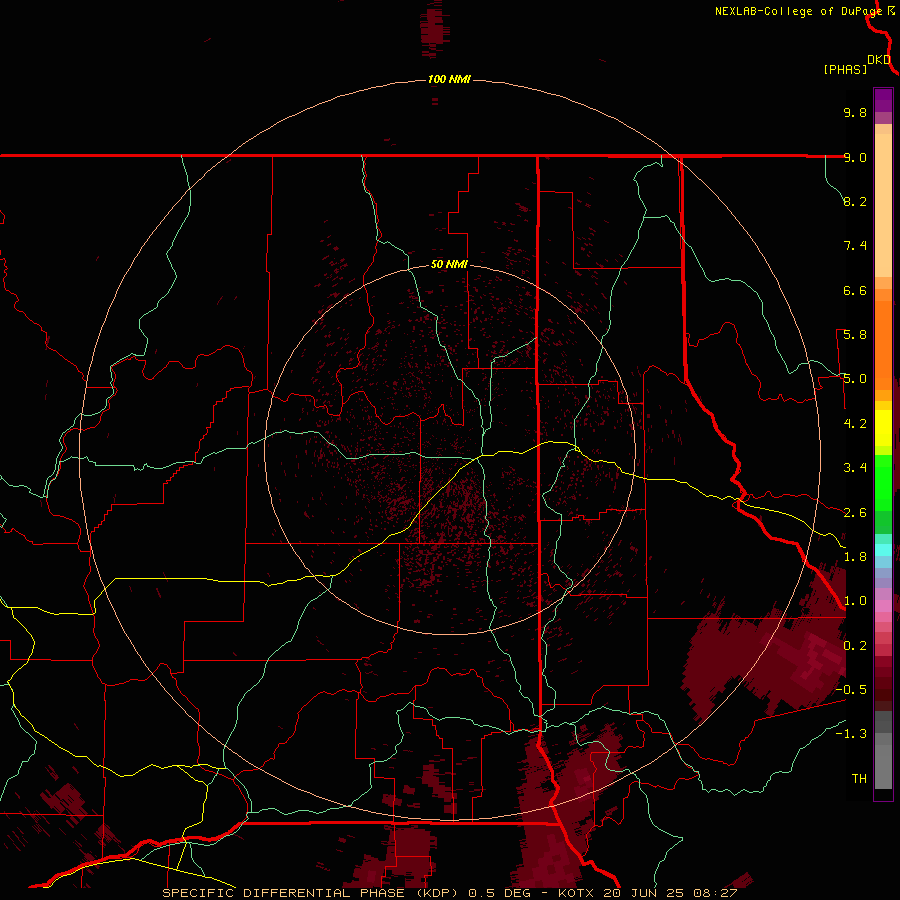Click the SPECIFIC DIFFERENTIAL PHASE caption title
Screen dimensions: 900x900
[286, 893]
